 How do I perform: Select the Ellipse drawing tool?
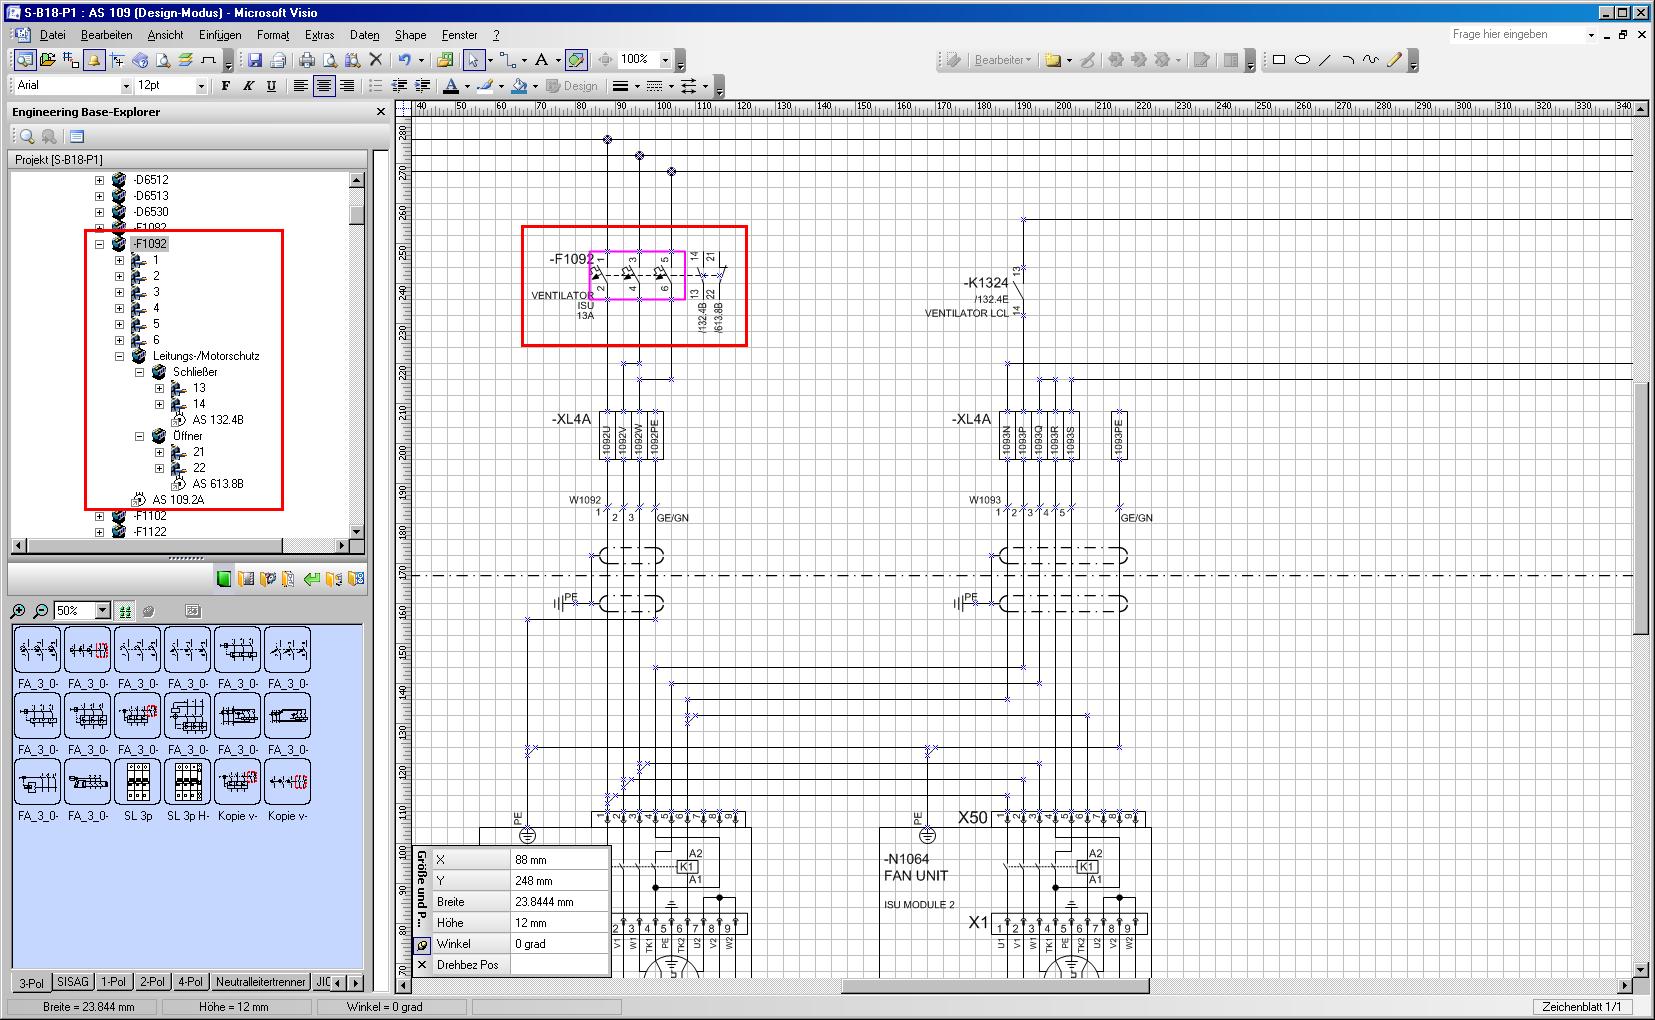[x=1302, y=60]
